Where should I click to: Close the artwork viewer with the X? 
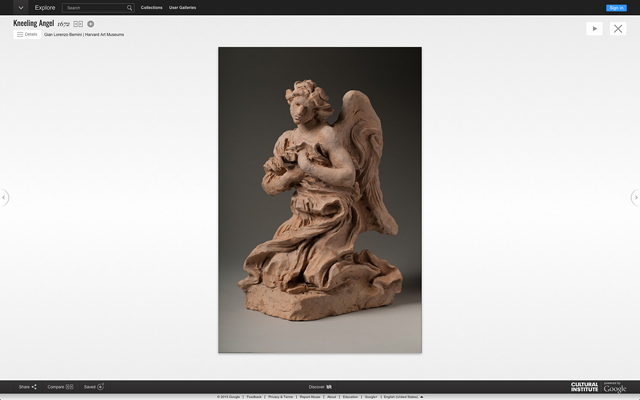[618, 29]
